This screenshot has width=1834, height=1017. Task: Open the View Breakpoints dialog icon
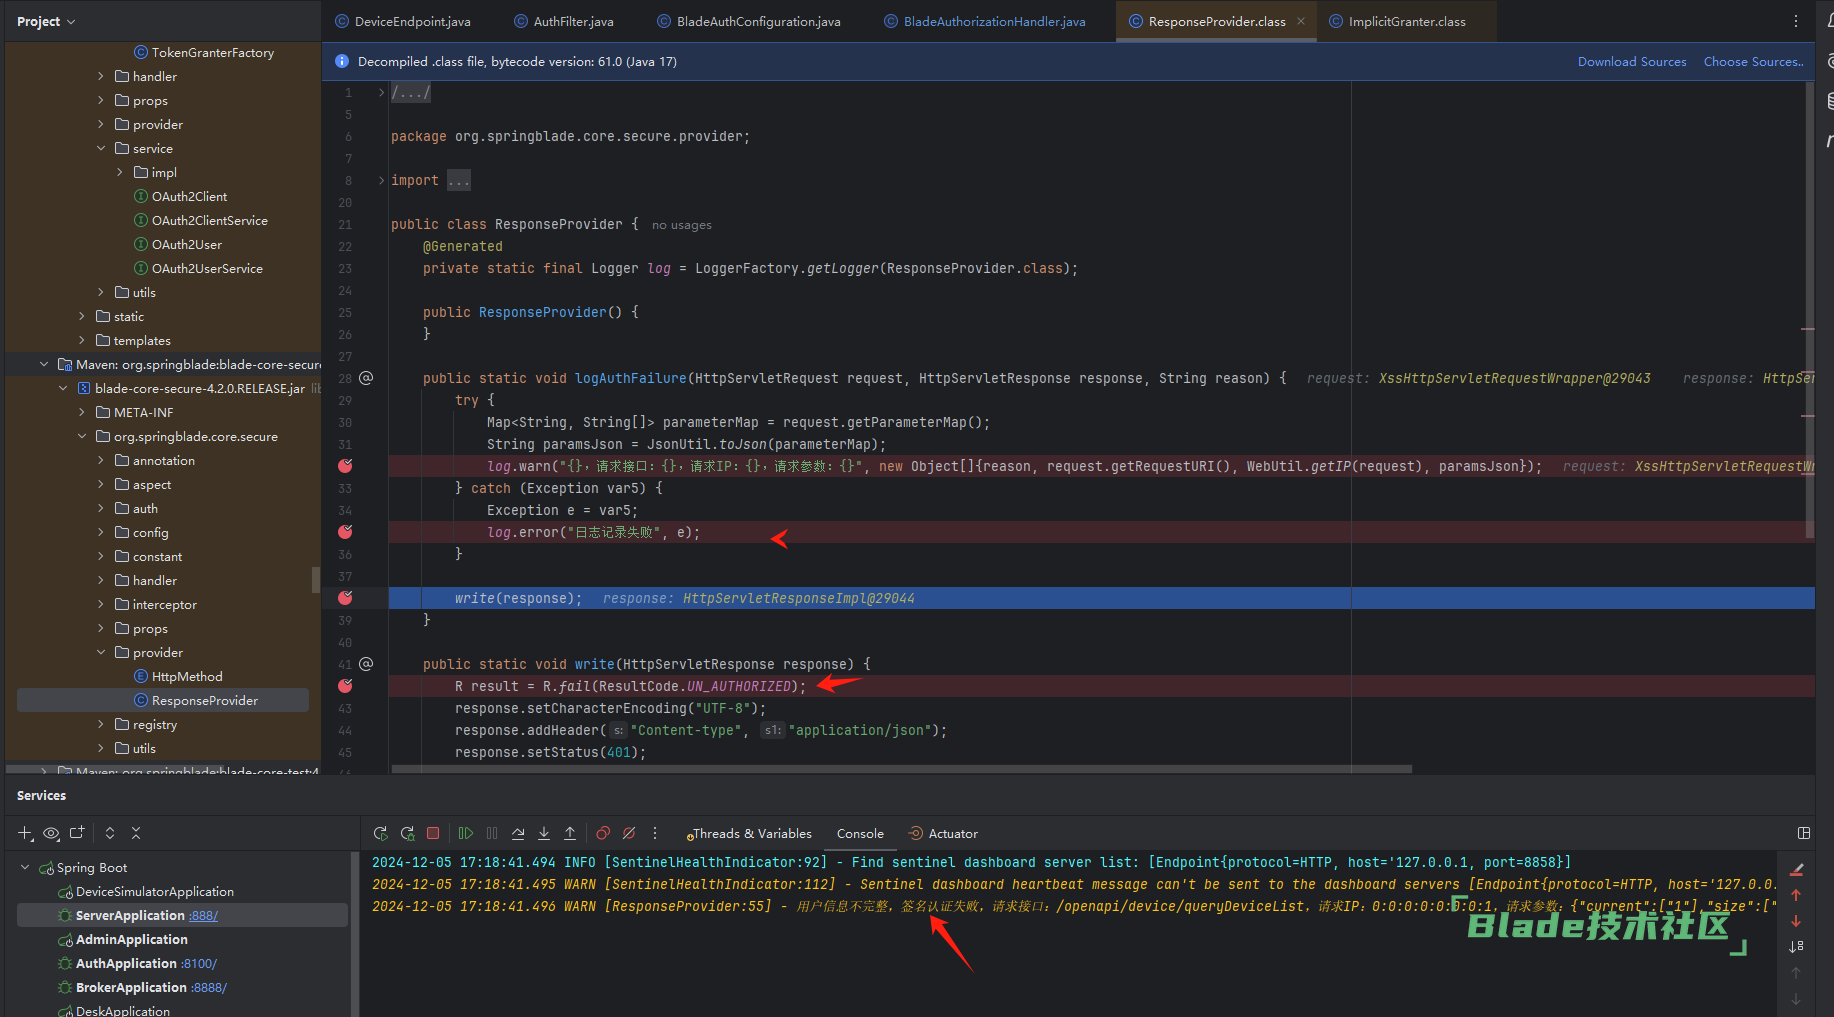pyautogui.click(x=603, y=833)
